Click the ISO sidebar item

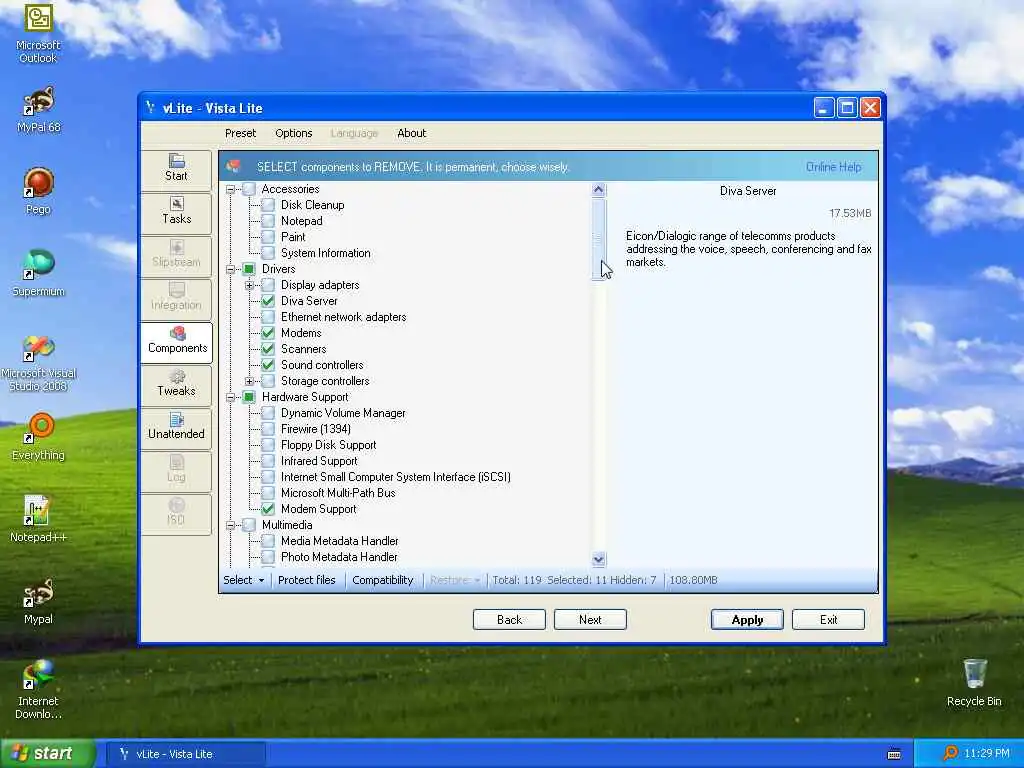point(176,513)
